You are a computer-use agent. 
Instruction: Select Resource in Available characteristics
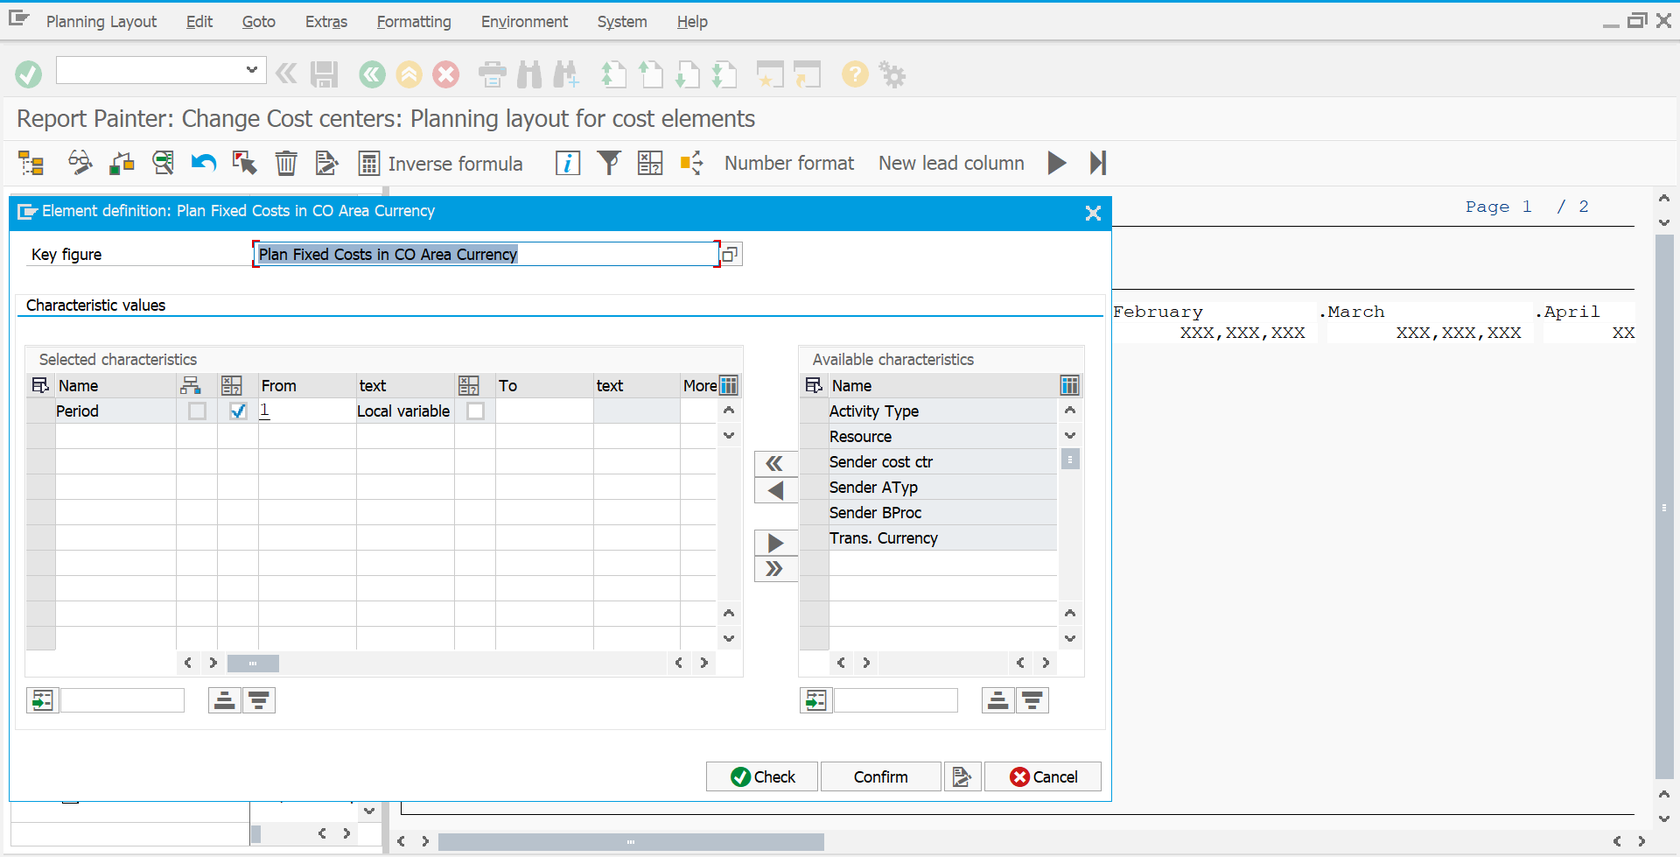tap(942, 437)
